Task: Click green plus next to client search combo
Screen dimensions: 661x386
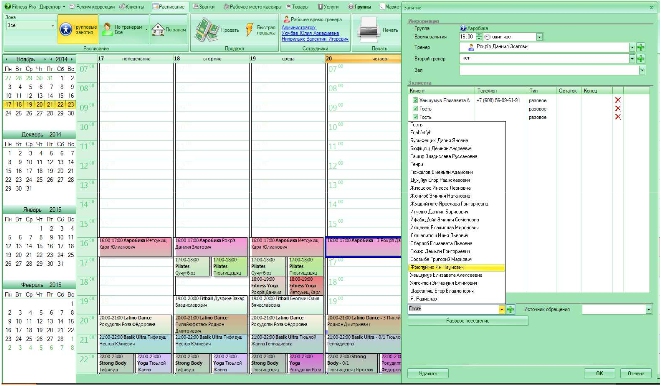Action: pos(510,309)
